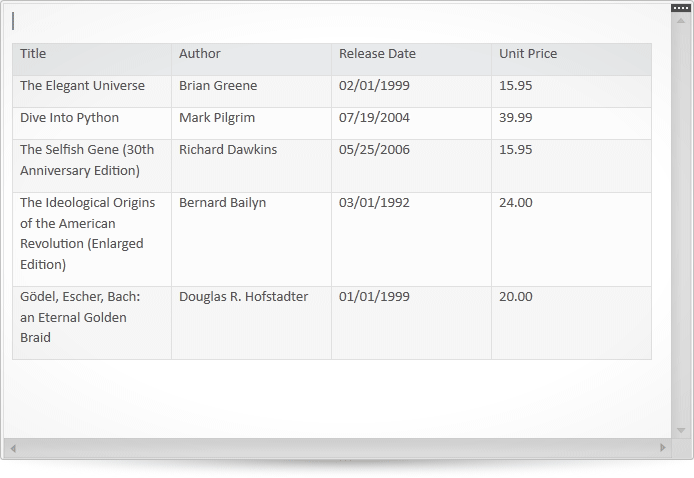
Task: Click the Brian Greene author cell
Action: tap(251, 91)
